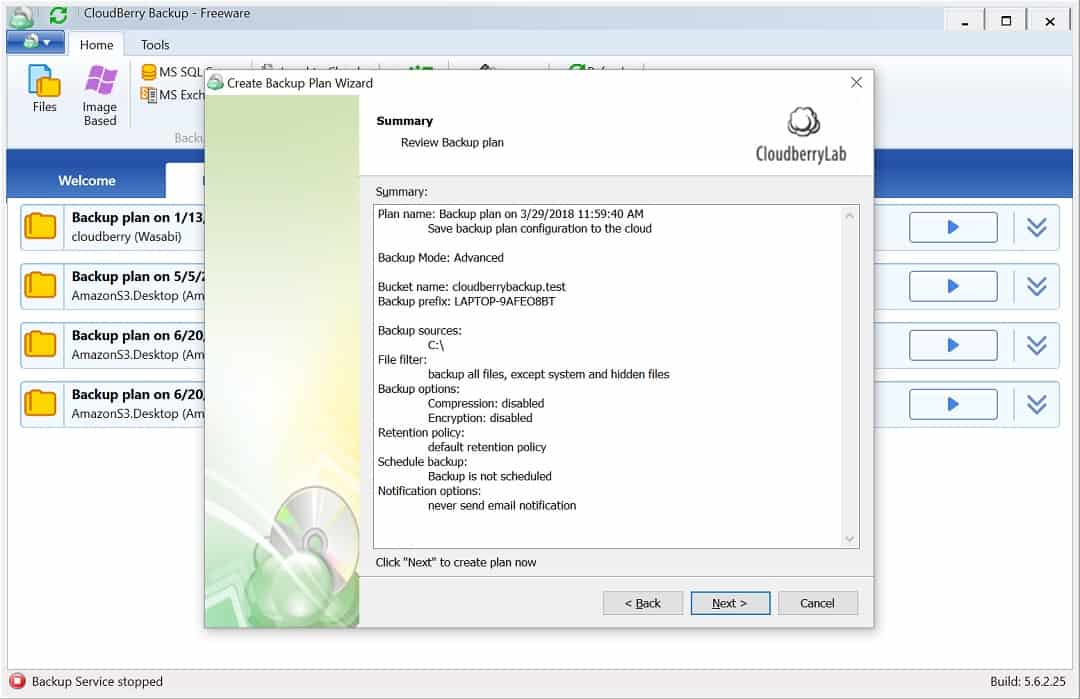
Task: Click the summary scrollbar down arrow
Action: pos(849,539)
